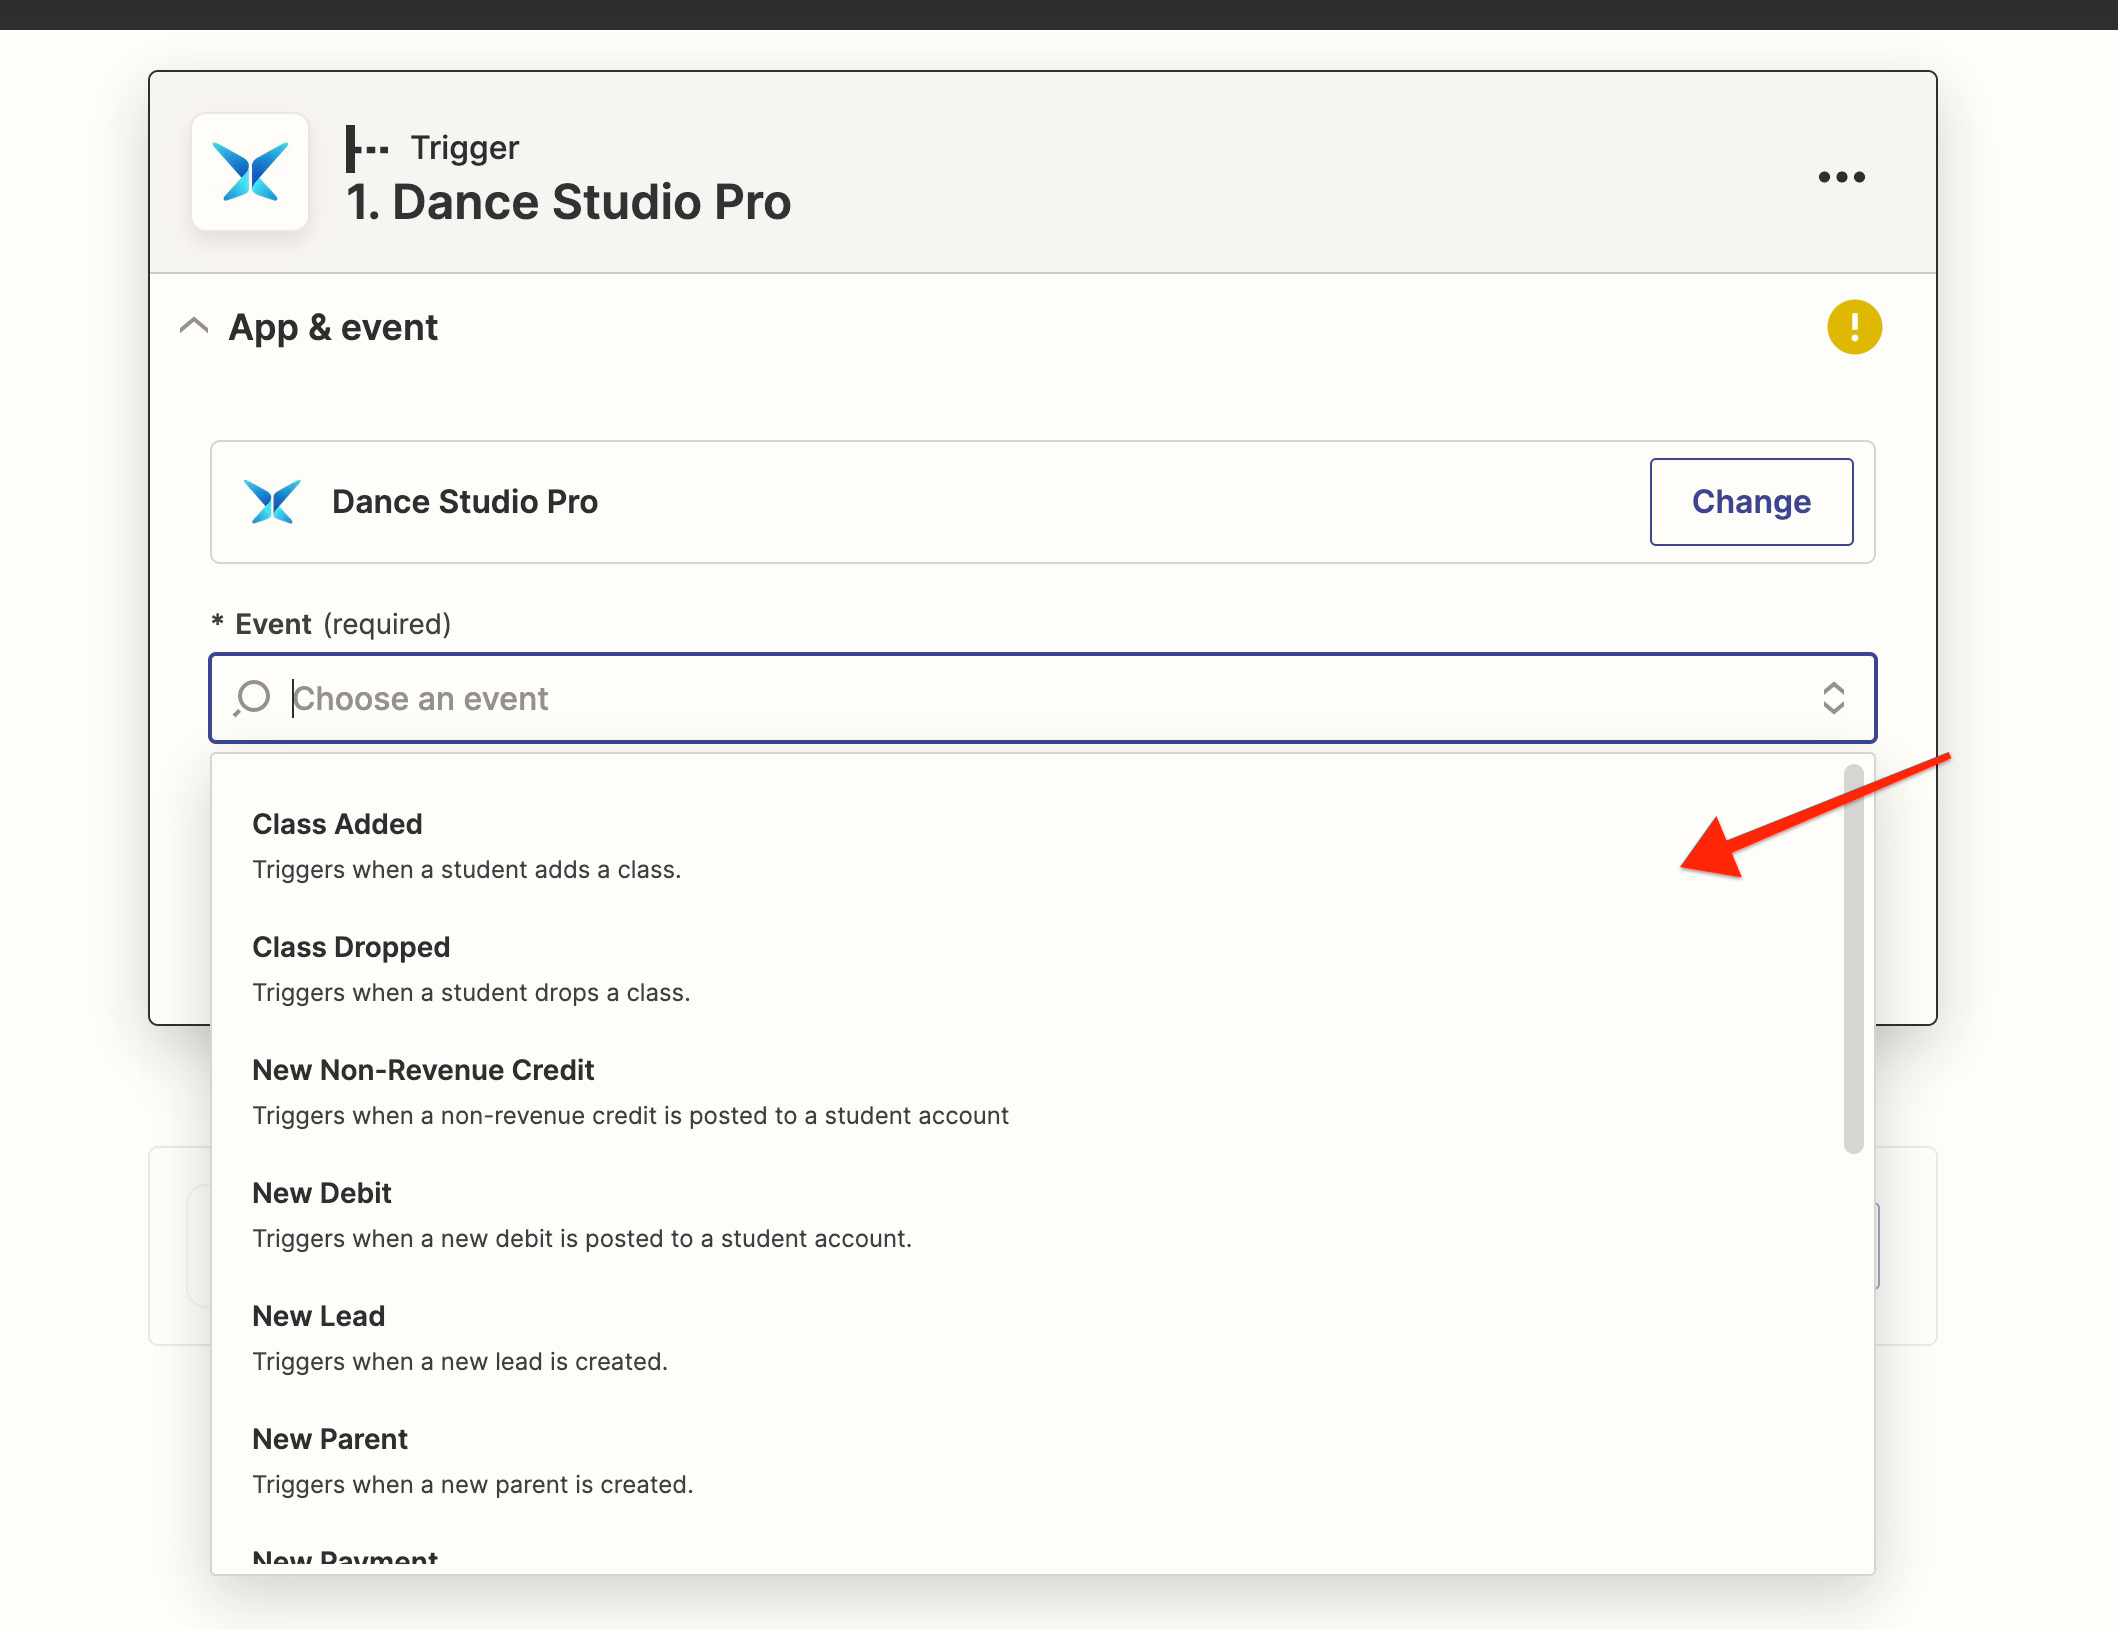Pick the New Parent event
Image resolution: width=2118 pixels, height=1630 pixels.
click(1030, 1460)
